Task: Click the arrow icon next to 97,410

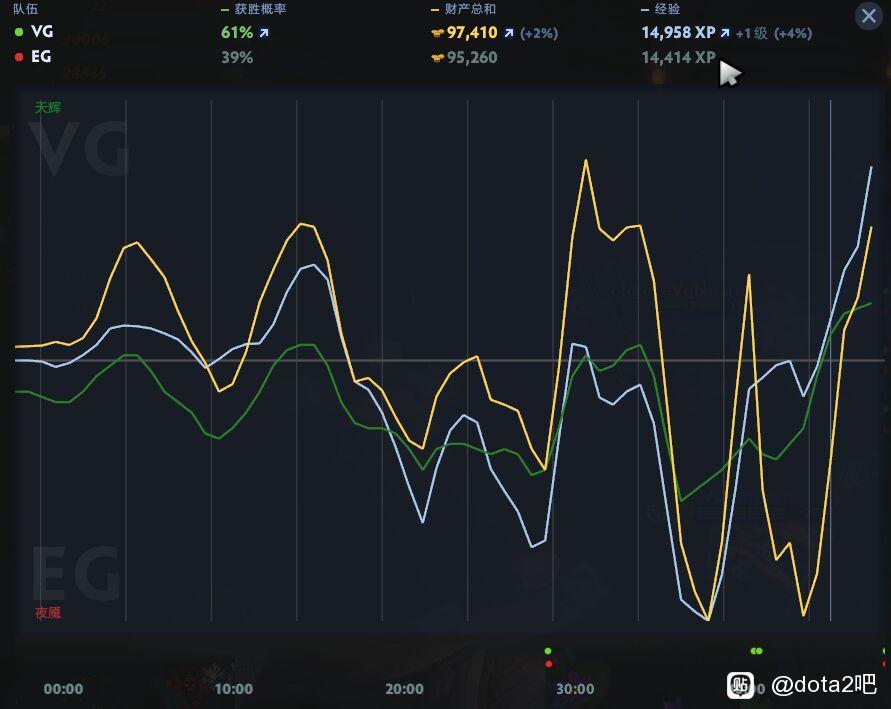Action: 509,33
